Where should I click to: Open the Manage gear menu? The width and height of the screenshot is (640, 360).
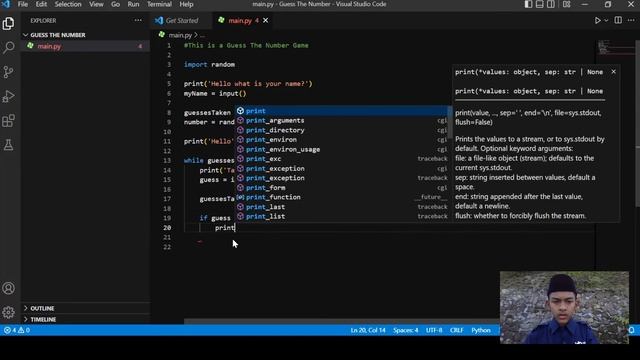(8, 312)
